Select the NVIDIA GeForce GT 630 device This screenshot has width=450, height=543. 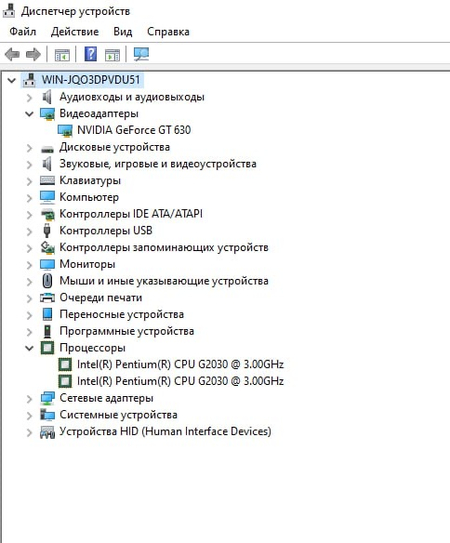pos(134,130)
